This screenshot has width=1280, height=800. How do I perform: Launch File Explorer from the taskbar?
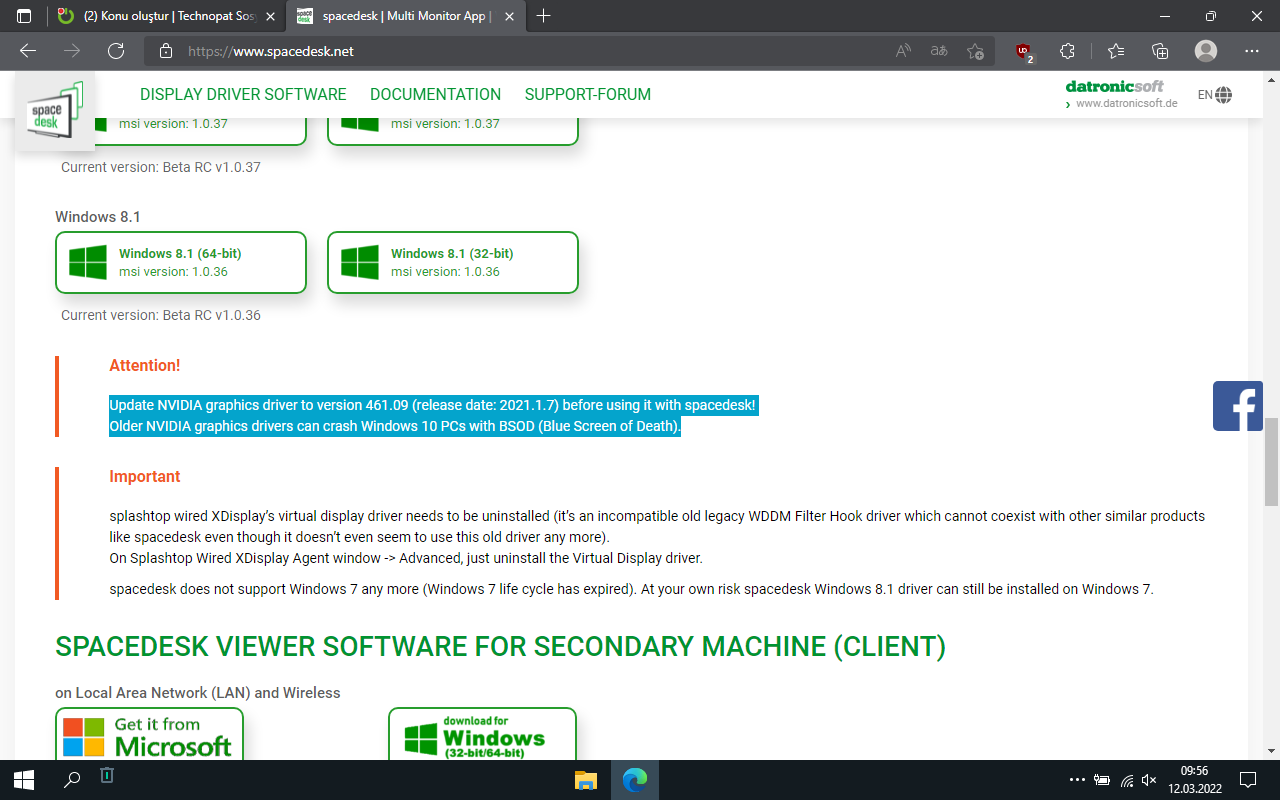[586, 780]
